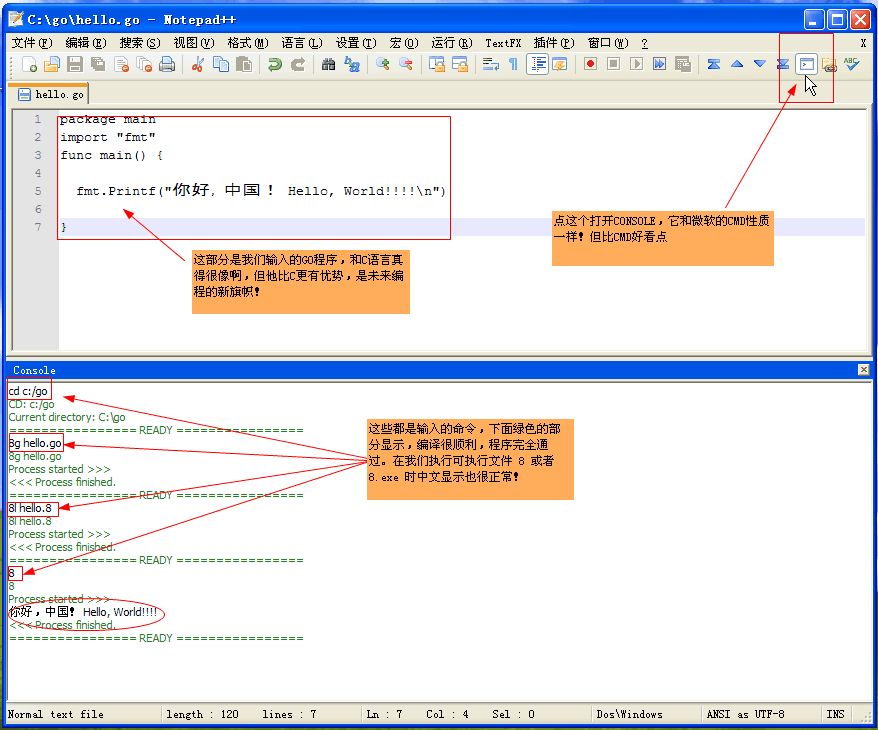The image size is (878, 730).
Task: Open the 宏(O) menu
Action: pos(404,43)
